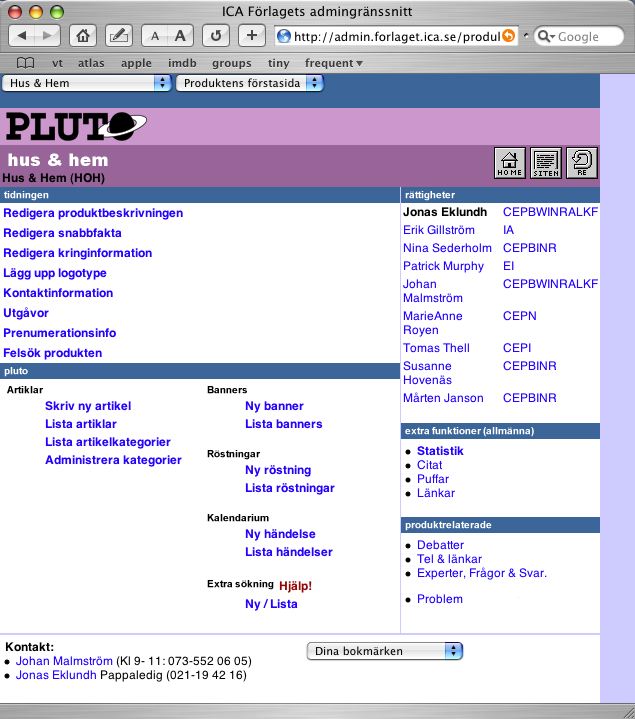Click the add bookmark plus button
Screen dimensions: 635x719
click(x=251, y=36)
